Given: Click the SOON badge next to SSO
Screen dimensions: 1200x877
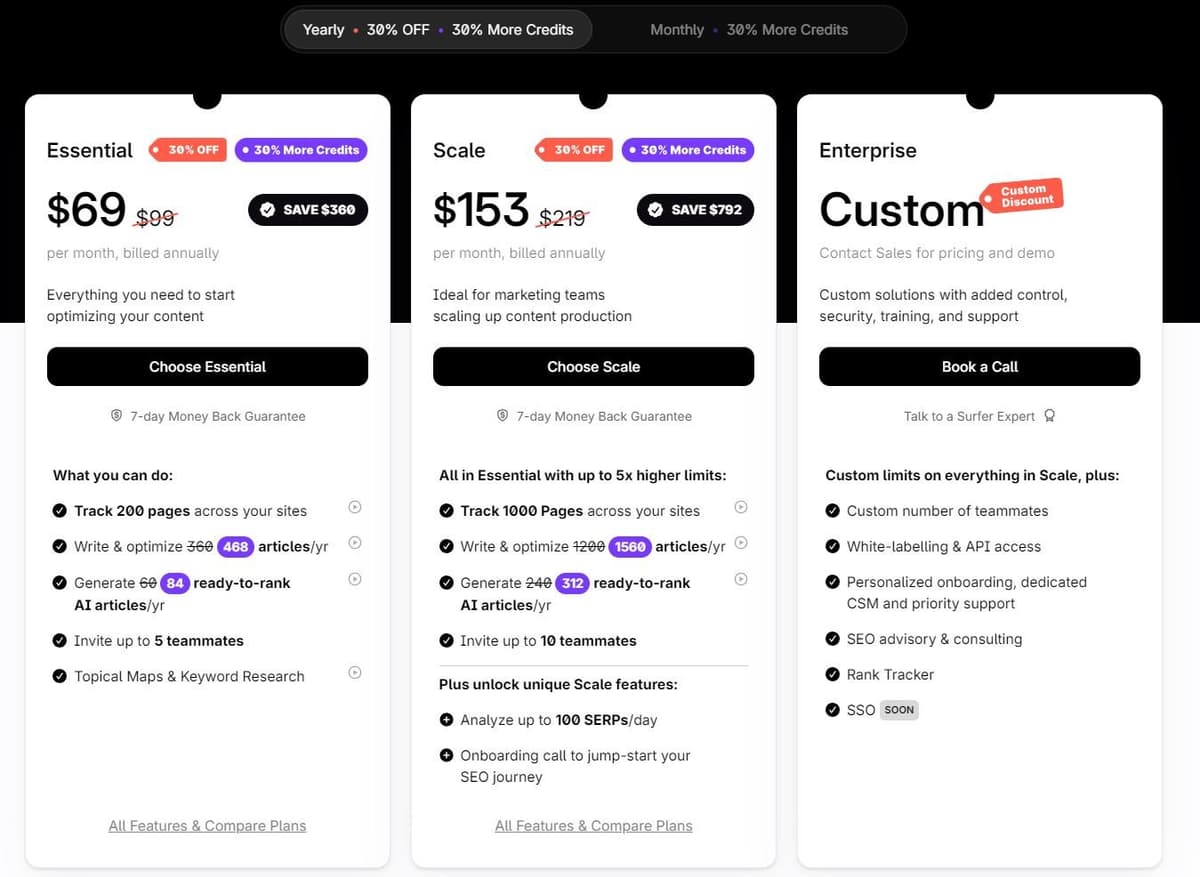Looking at the screenshot, I should coord(899,710).
